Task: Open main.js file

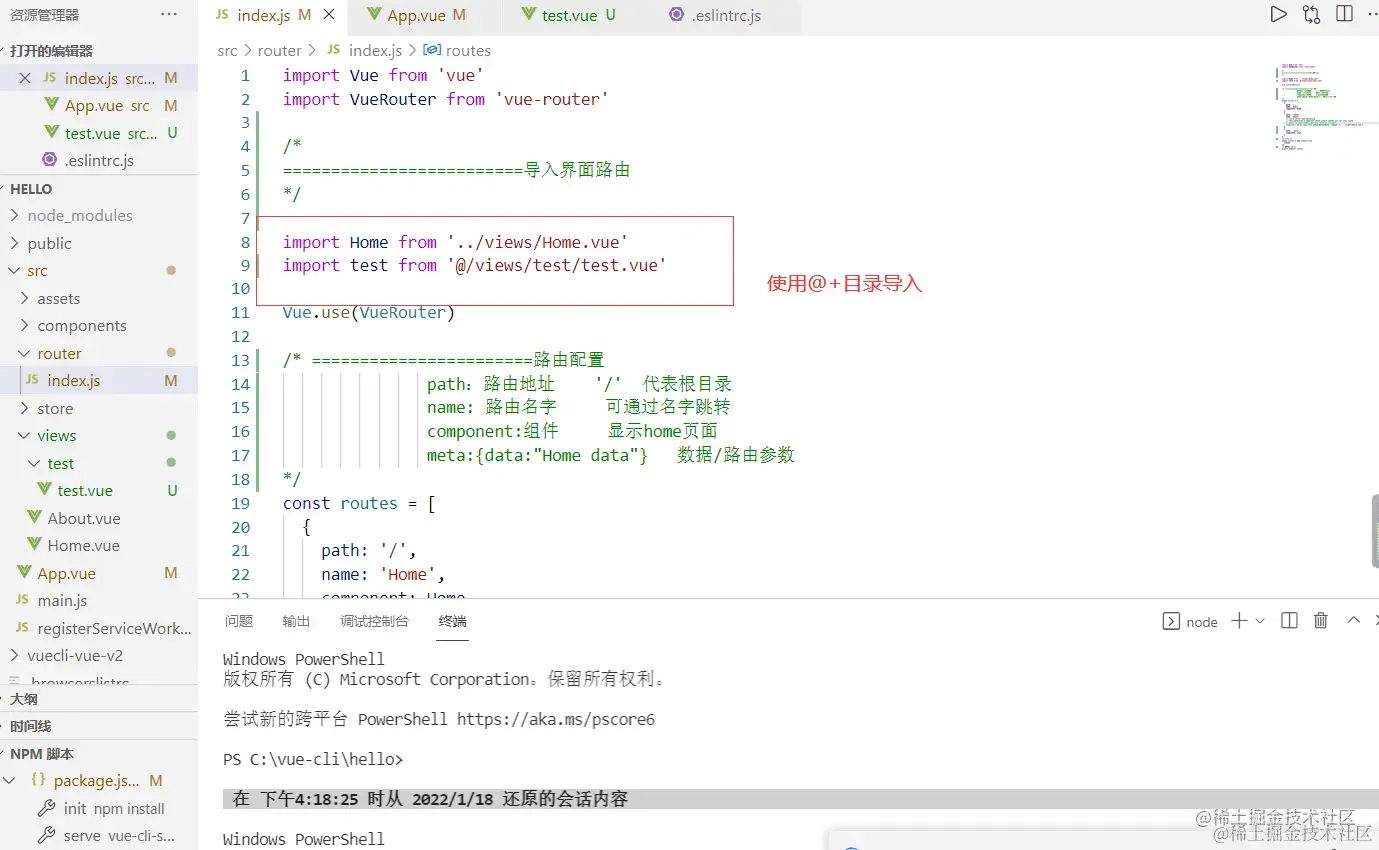Action: coord(62,600)
